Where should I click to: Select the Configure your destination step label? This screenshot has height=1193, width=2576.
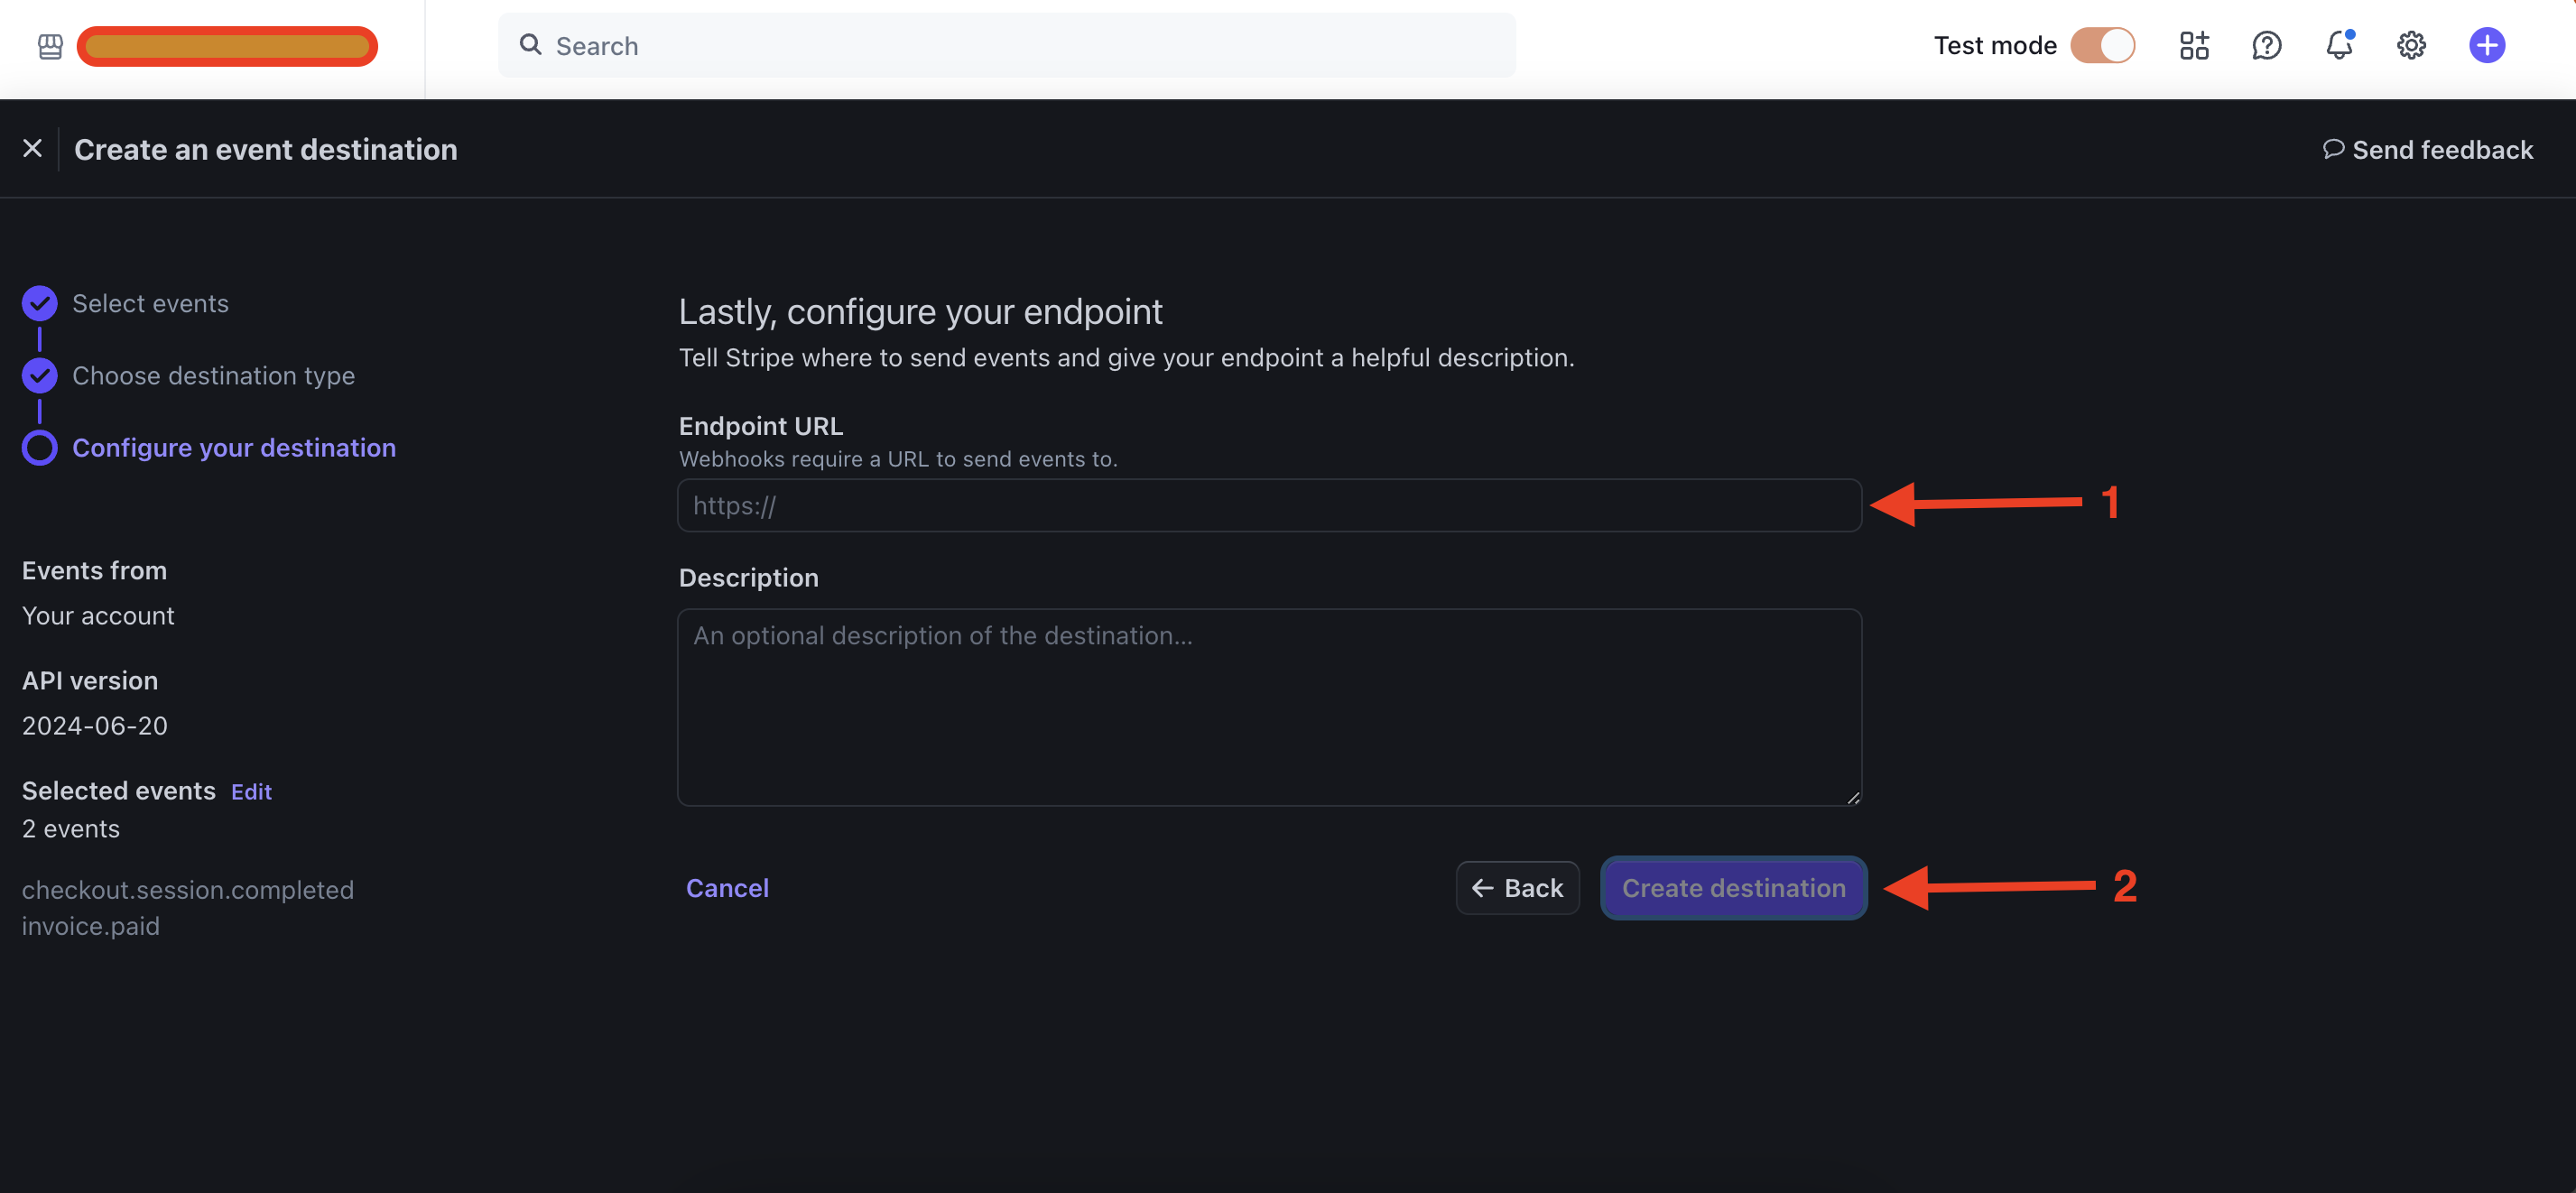click(x=233, y=447)
